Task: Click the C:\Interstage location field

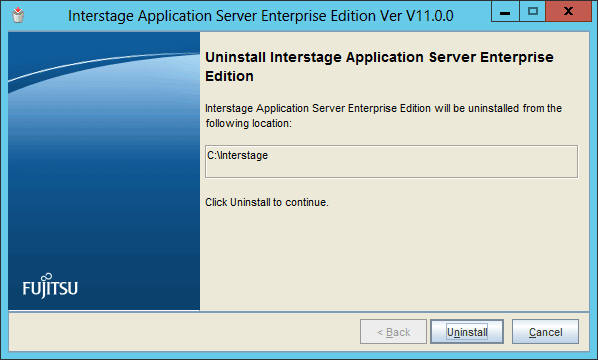Action: click(391, 161)
